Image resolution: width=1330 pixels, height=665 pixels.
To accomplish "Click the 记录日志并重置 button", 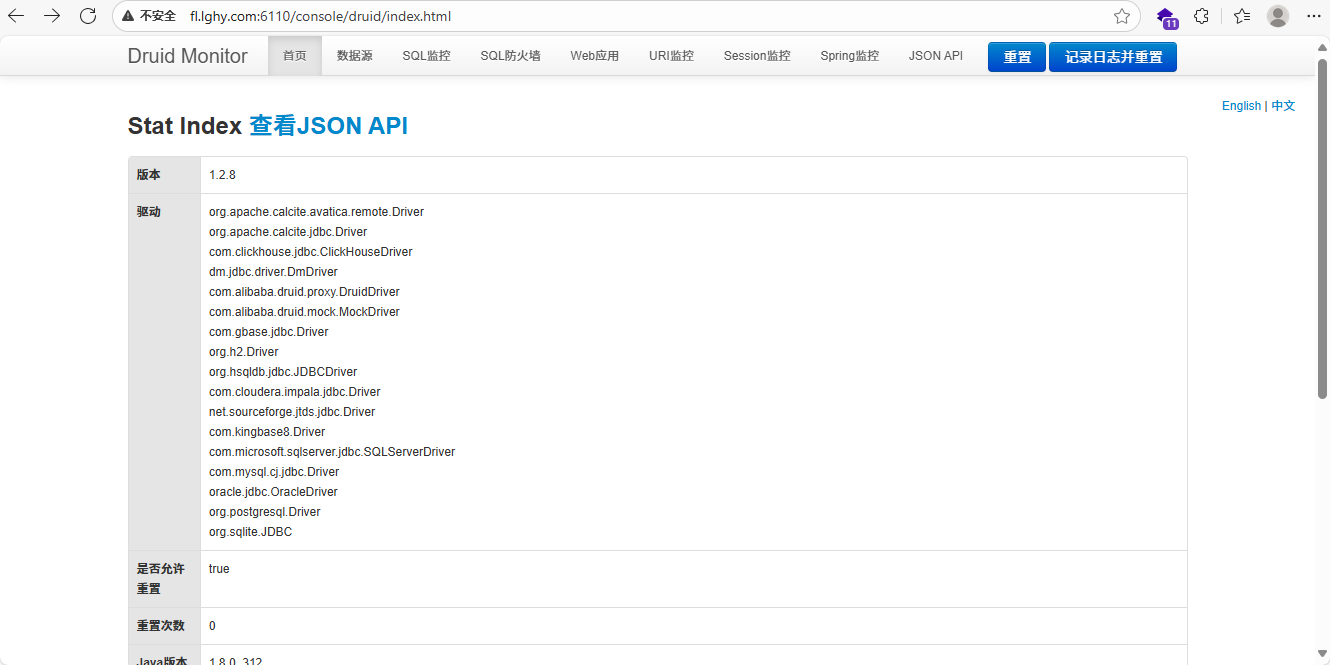I will point(1113,57).
